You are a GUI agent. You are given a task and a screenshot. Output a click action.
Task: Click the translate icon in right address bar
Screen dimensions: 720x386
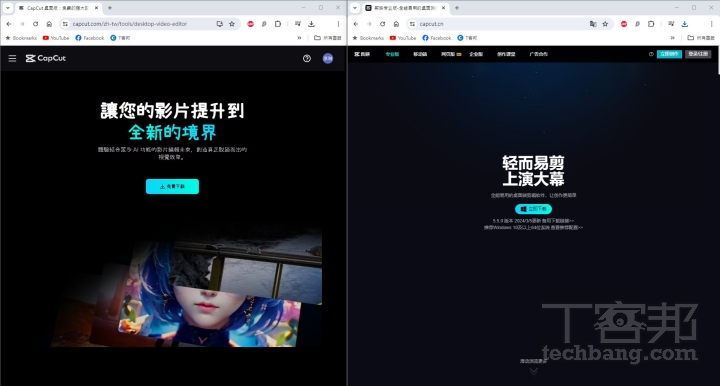coord(593,24)
